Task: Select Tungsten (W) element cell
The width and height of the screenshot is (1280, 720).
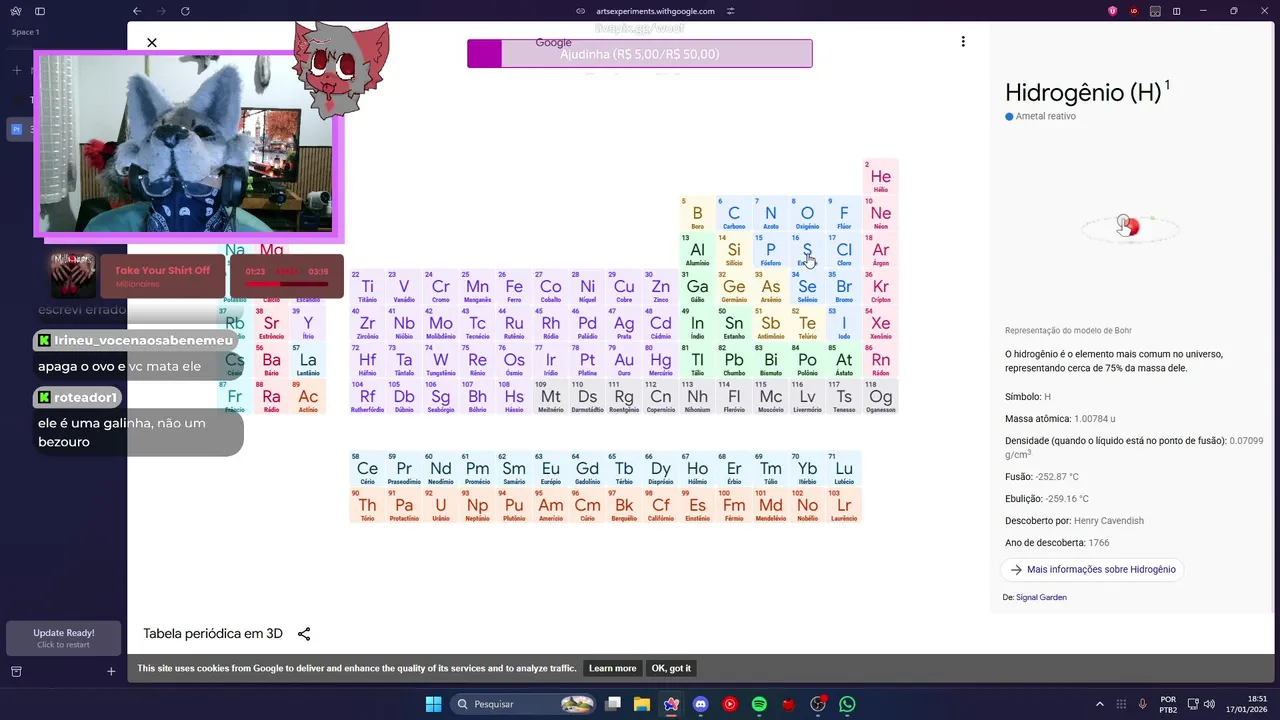Action: [441, 361]
